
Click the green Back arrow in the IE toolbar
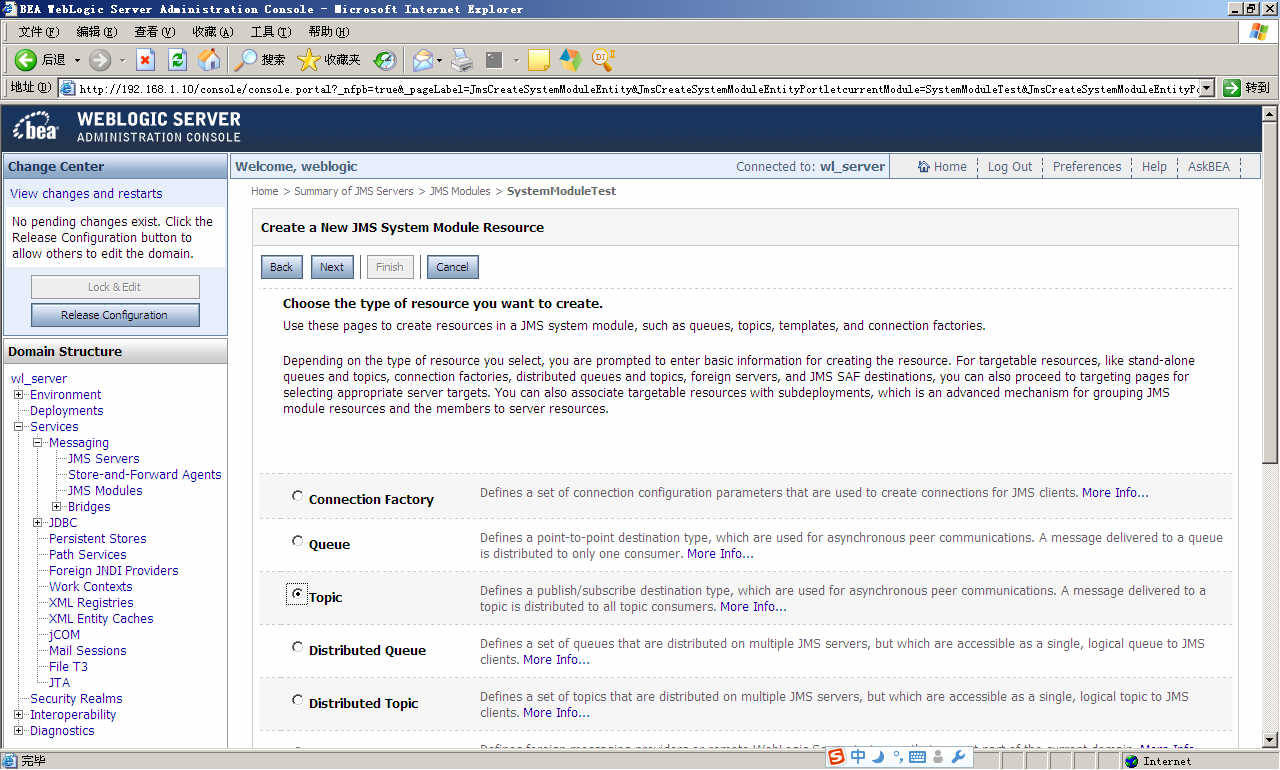click(x=26, y=60)
